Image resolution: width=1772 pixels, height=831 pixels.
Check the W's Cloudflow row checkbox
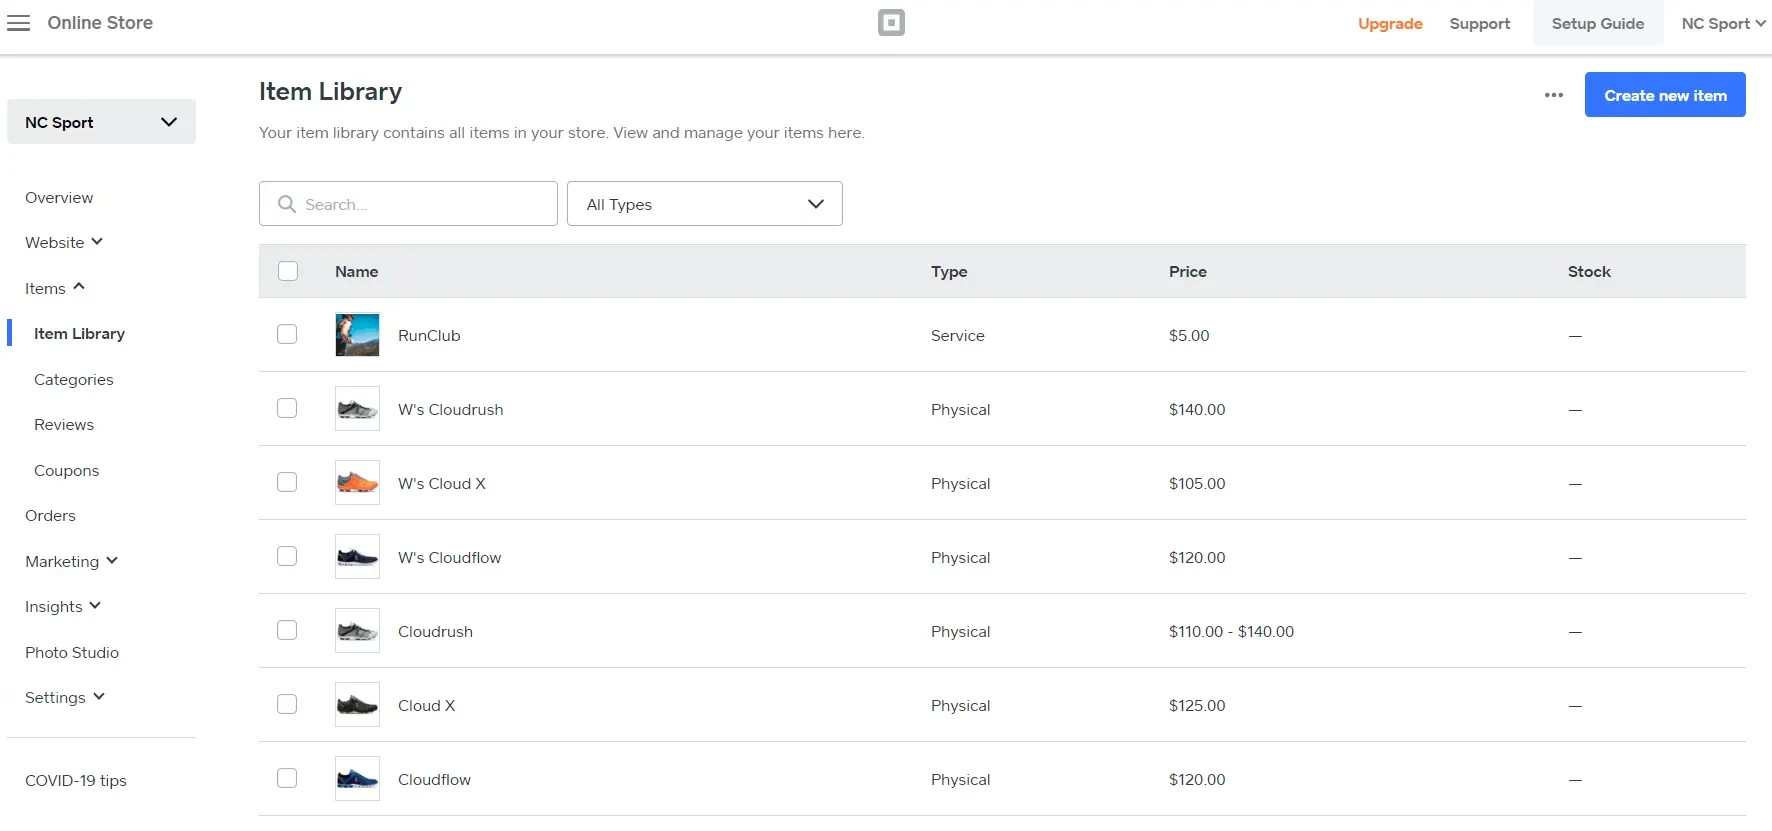pyautogui.click(x=287, y=556)
